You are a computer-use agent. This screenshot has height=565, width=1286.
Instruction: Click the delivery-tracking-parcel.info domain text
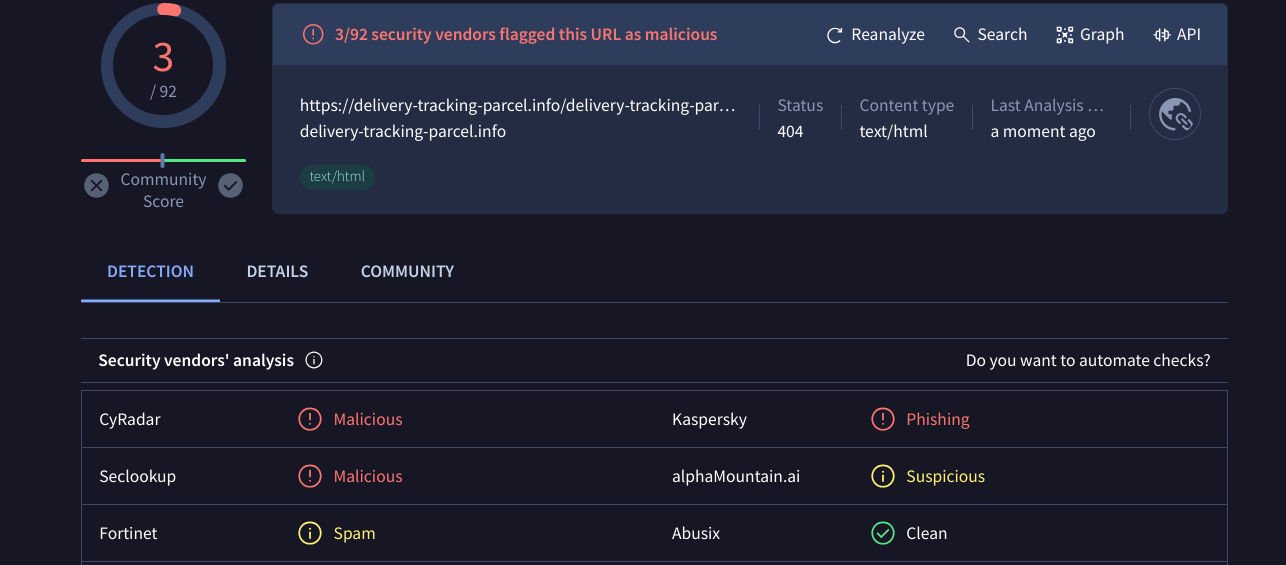click(x=402, y=132)
